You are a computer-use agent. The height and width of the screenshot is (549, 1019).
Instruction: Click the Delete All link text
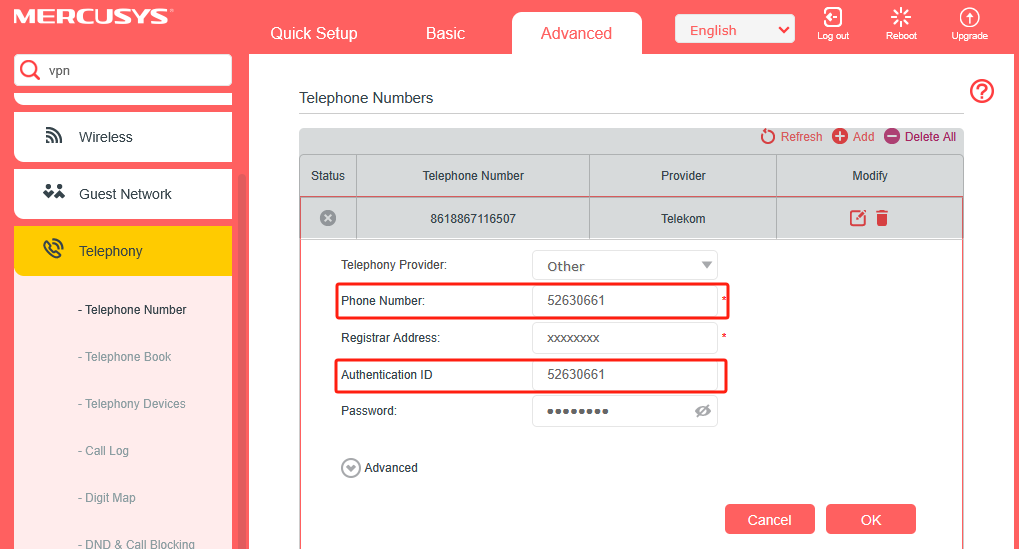pyautogui.click(x=930, y=136)
